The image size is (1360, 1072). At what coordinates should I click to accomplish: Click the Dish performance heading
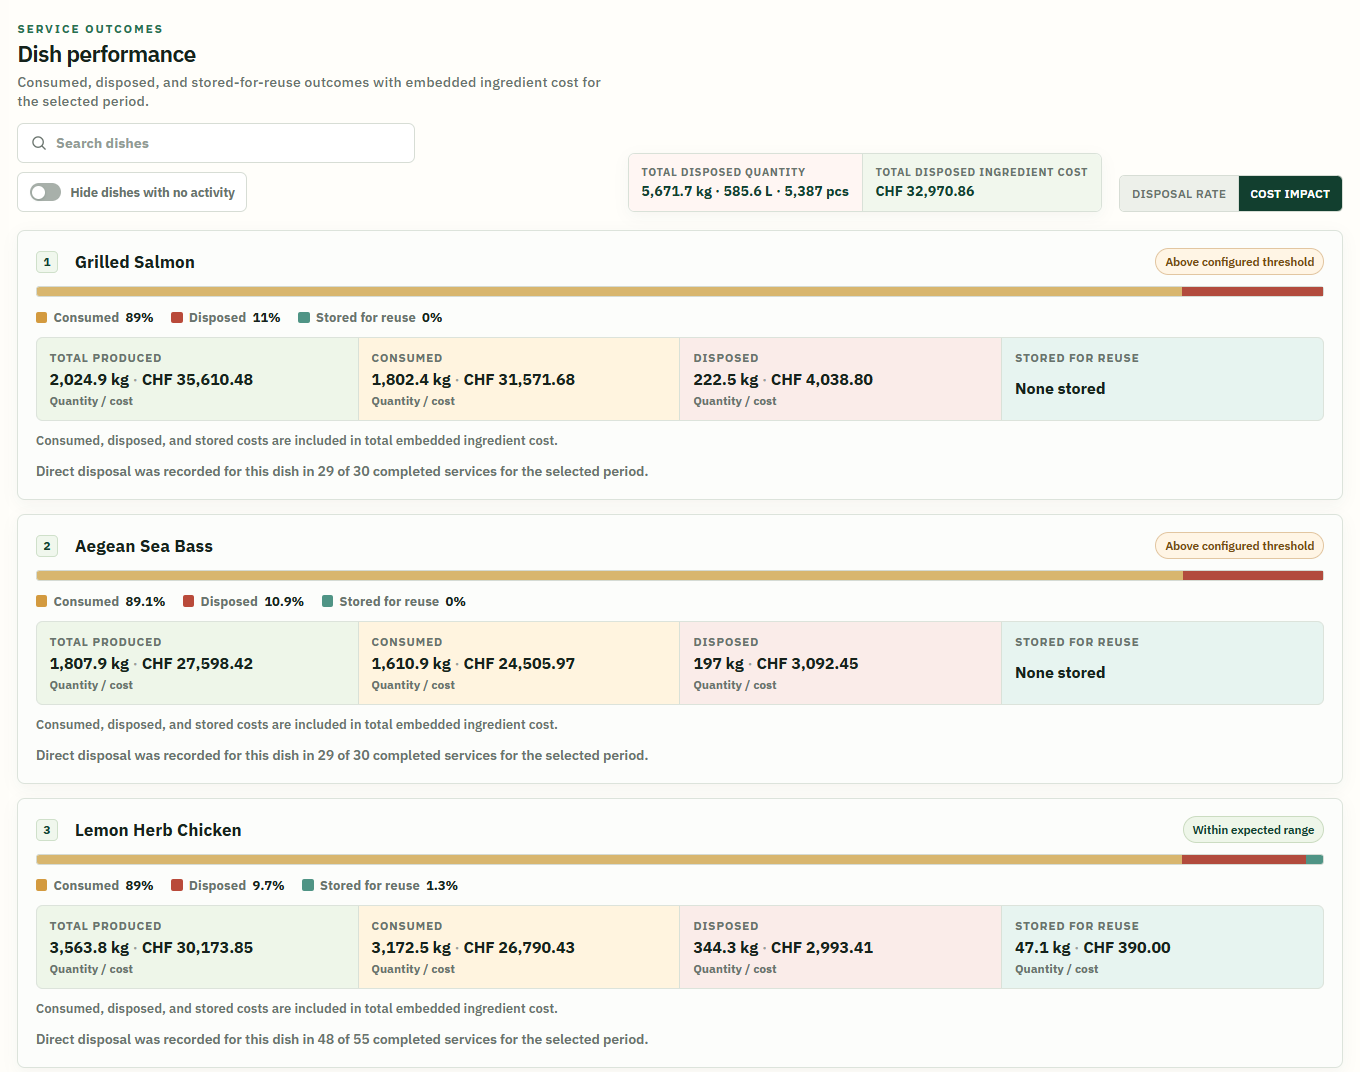[107, 54]
